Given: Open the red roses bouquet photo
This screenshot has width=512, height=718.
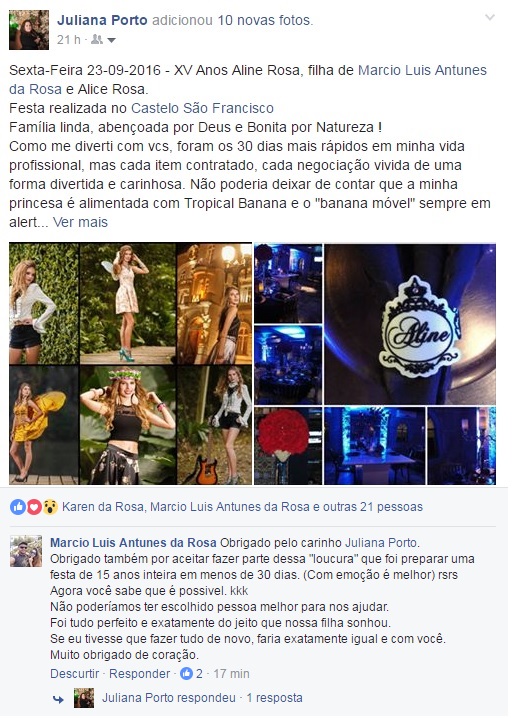Looking at the screenshot, I should click(288, 446).
